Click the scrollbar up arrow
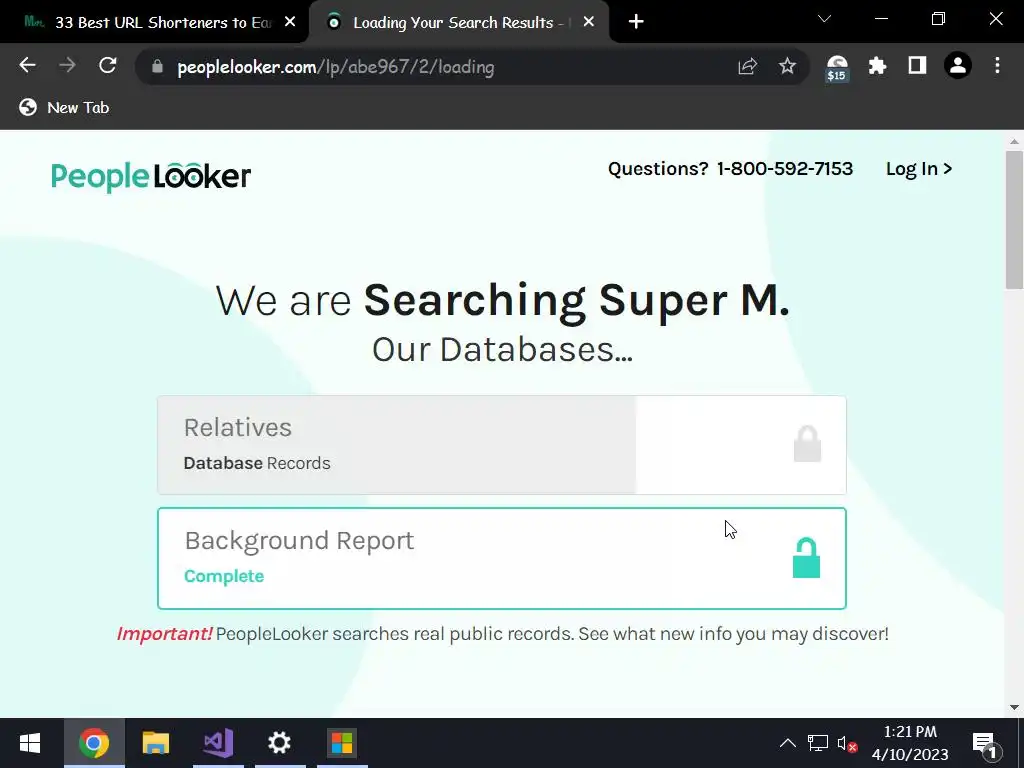Image resolution: width=1024 pixels, height=768 pixels. coord(1014,141)
